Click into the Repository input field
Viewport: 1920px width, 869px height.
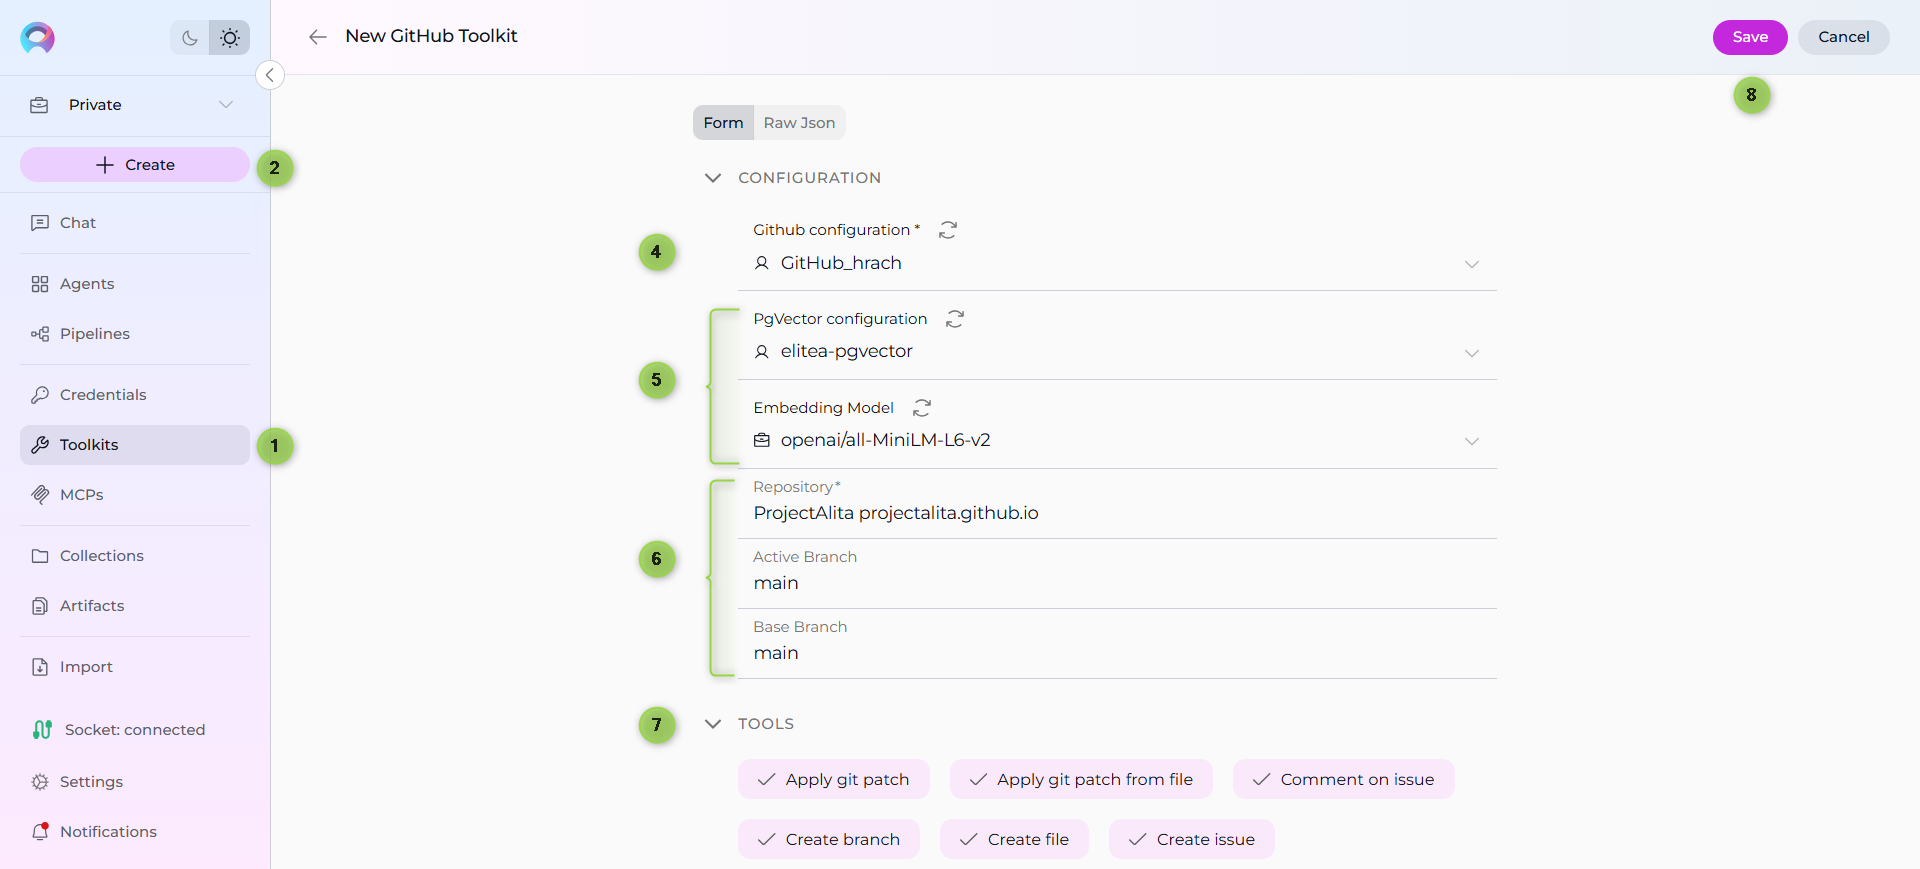pos(1115,513)
